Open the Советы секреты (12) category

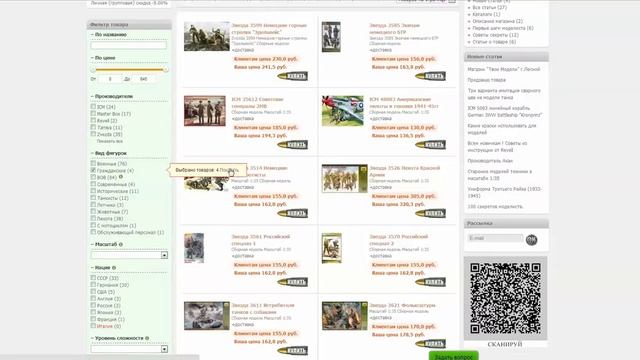click(496, 35)
